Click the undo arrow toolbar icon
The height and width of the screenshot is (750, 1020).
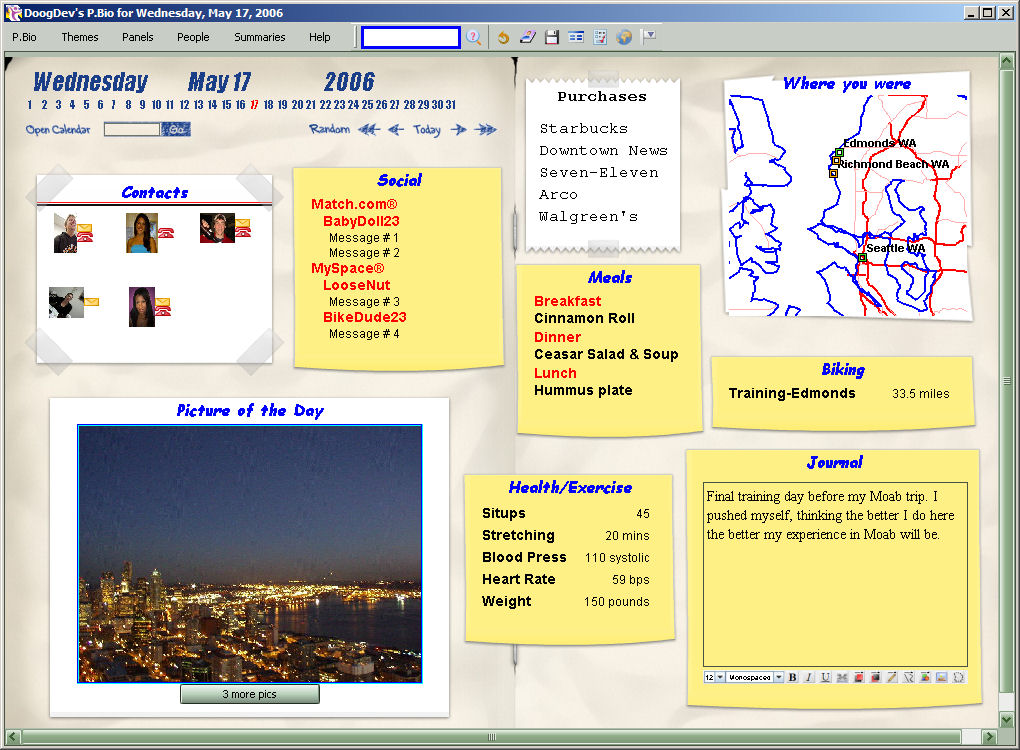pyautogui.click(x=503, y=37)
